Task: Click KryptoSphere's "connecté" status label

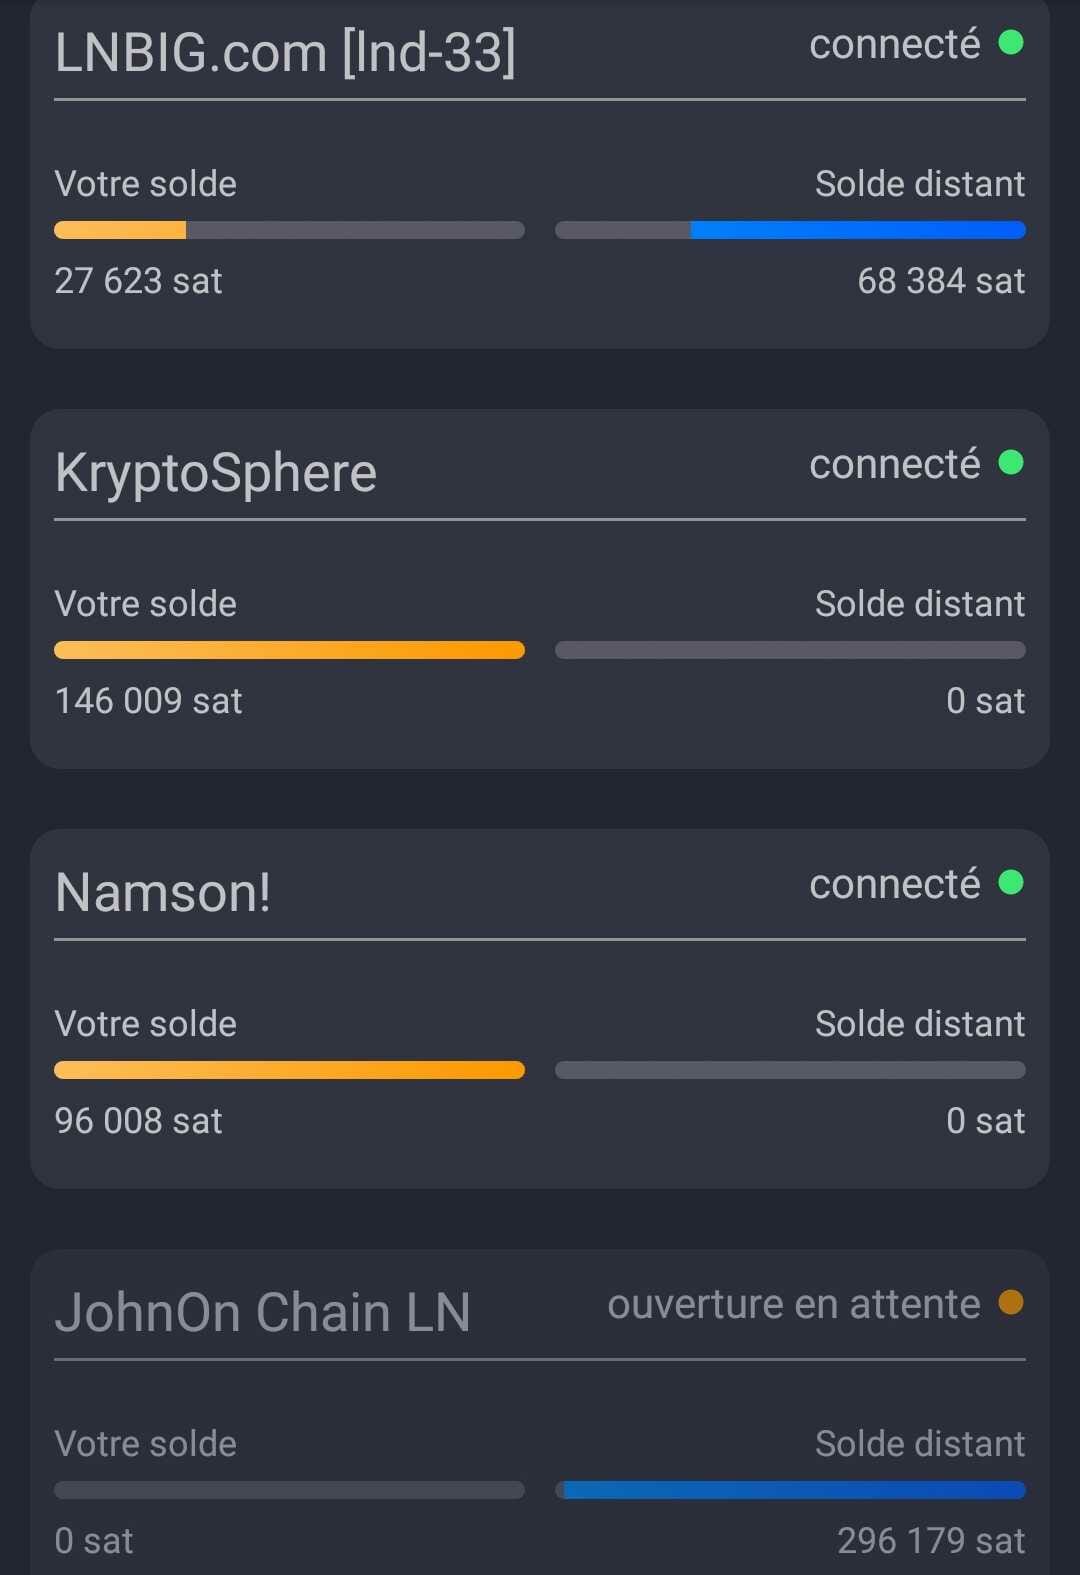Action: (x=895, y=464)
